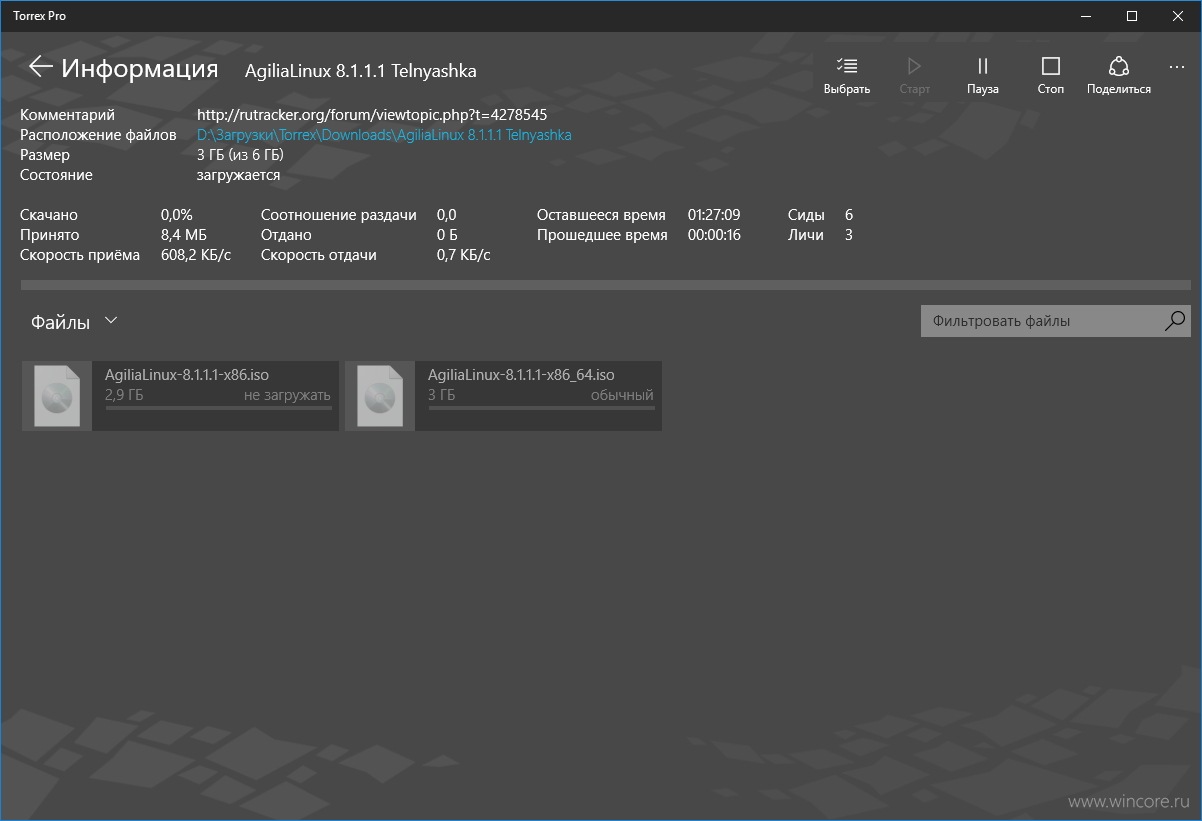Click the received amount 8,4 МБ

click(x=184, y=235)
